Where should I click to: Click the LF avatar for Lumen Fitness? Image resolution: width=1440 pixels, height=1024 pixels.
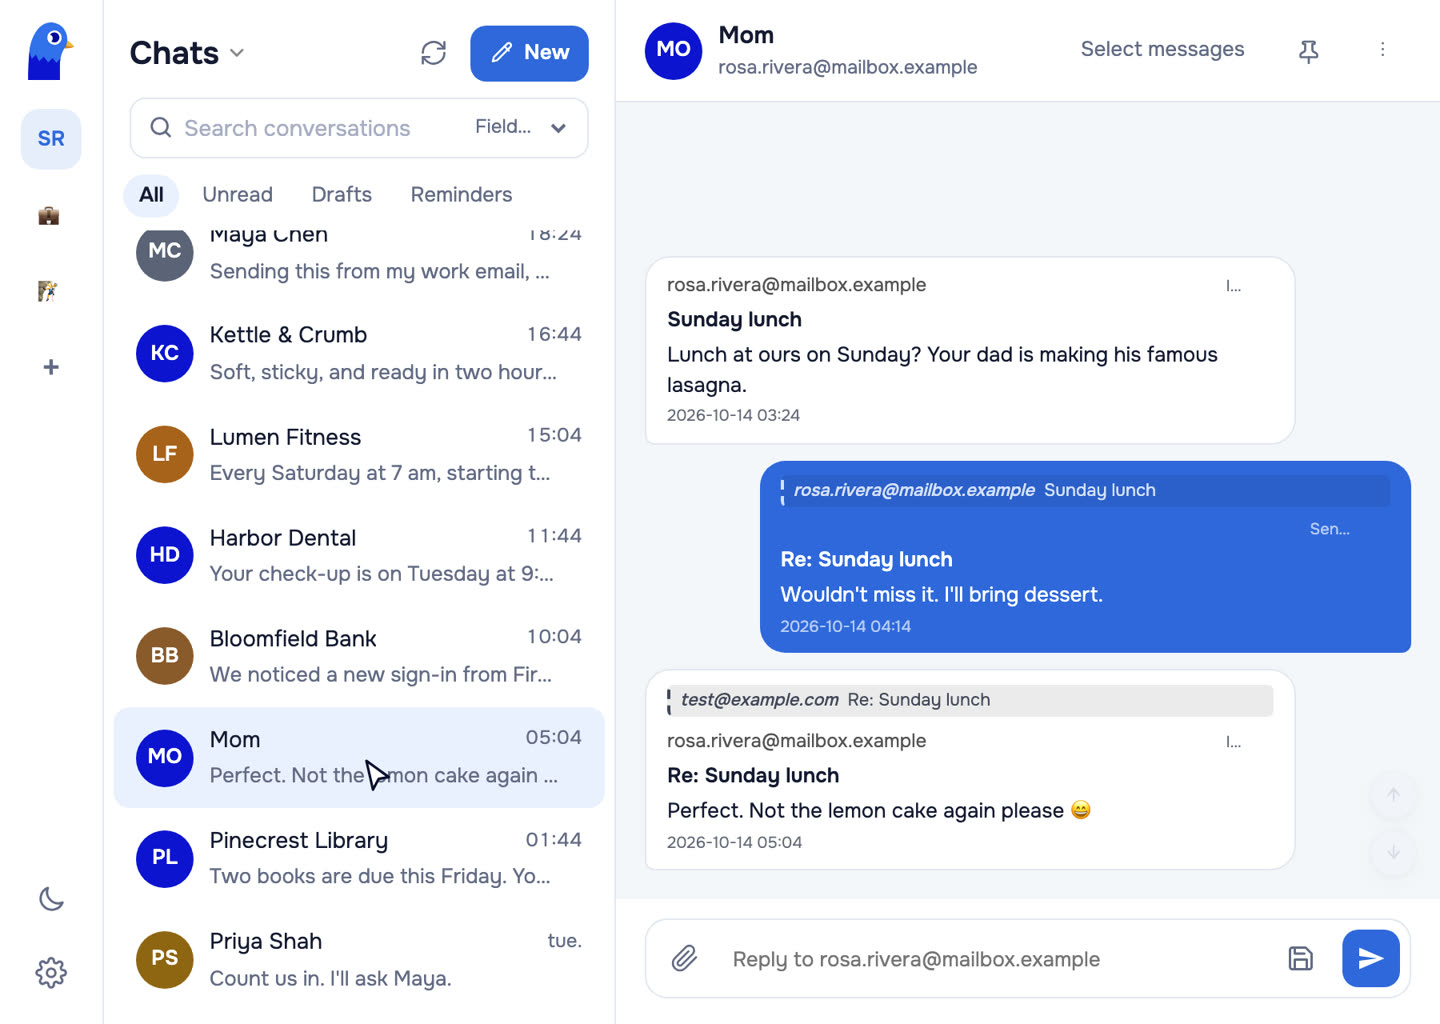click(165, 454)
